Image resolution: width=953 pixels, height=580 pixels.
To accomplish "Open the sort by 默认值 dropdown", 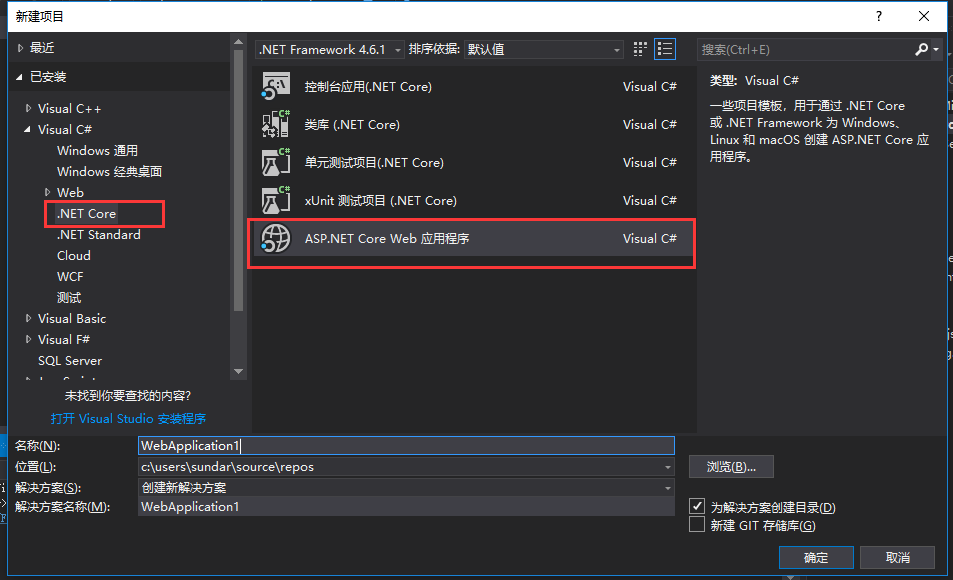I will (x=616, y=50).
